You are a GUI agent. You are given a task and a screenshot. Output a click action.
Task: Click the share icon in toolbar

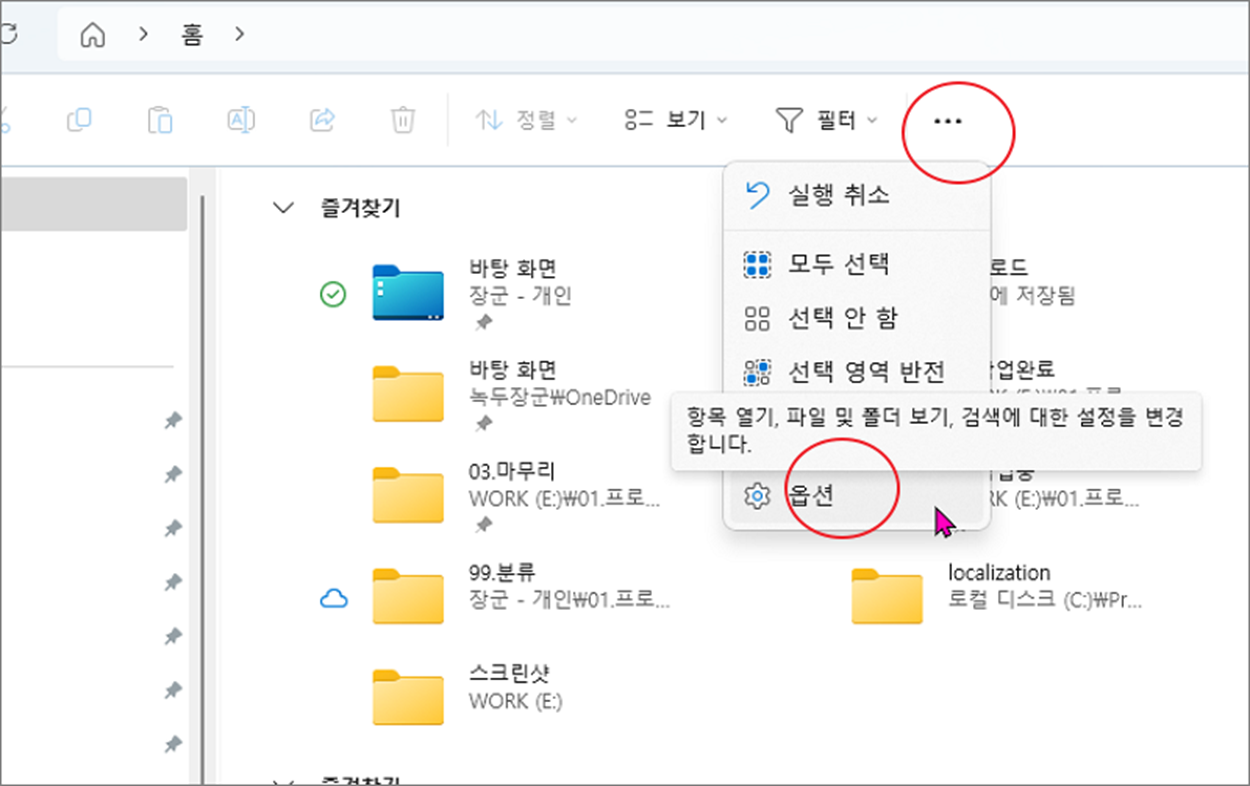coord(322,121)
